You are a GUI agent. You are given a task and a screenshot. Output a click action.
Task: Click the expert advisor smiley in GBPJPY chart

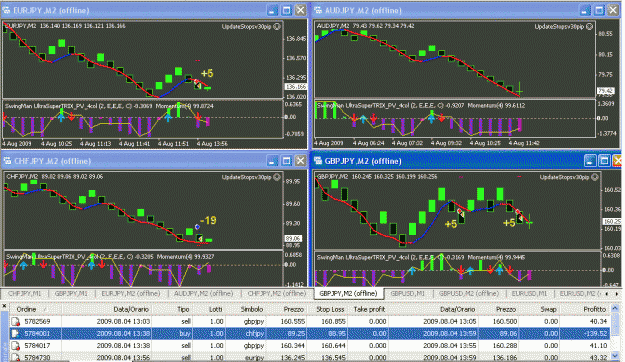pyautogui.click(x=595, y=177)
